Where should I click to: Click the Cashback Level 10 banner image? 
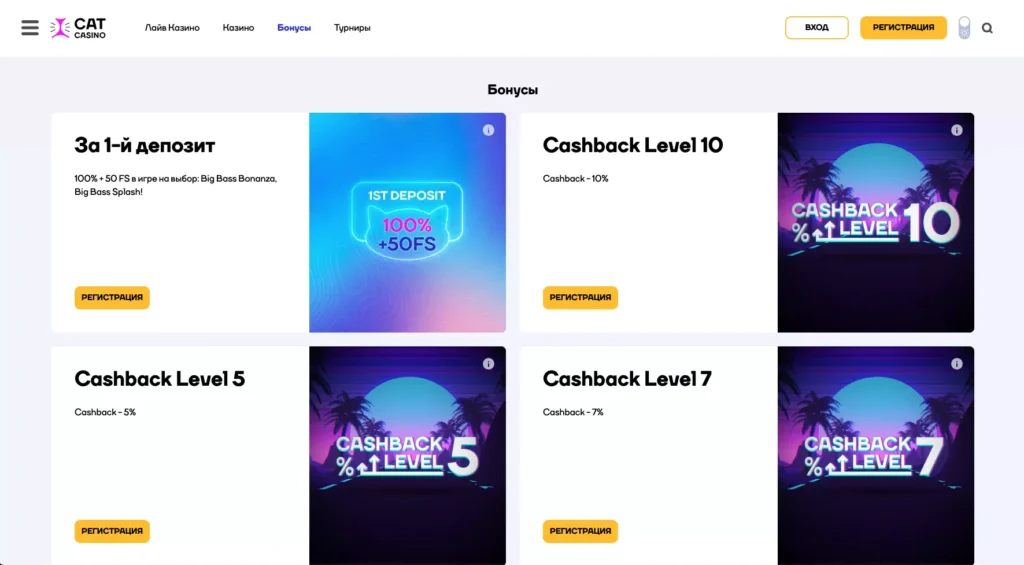[x=876, y=223]
